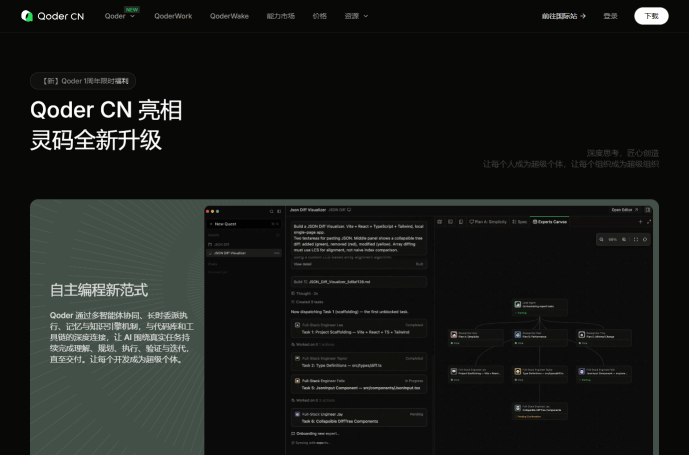Open the 能力市场 menu item

[x=280, y=16]
